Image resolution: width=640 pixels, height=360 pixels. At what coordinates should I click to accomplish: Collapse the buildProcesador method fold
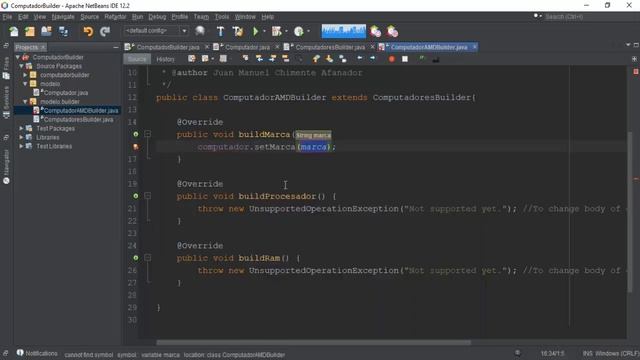click(x=148, y=196)
